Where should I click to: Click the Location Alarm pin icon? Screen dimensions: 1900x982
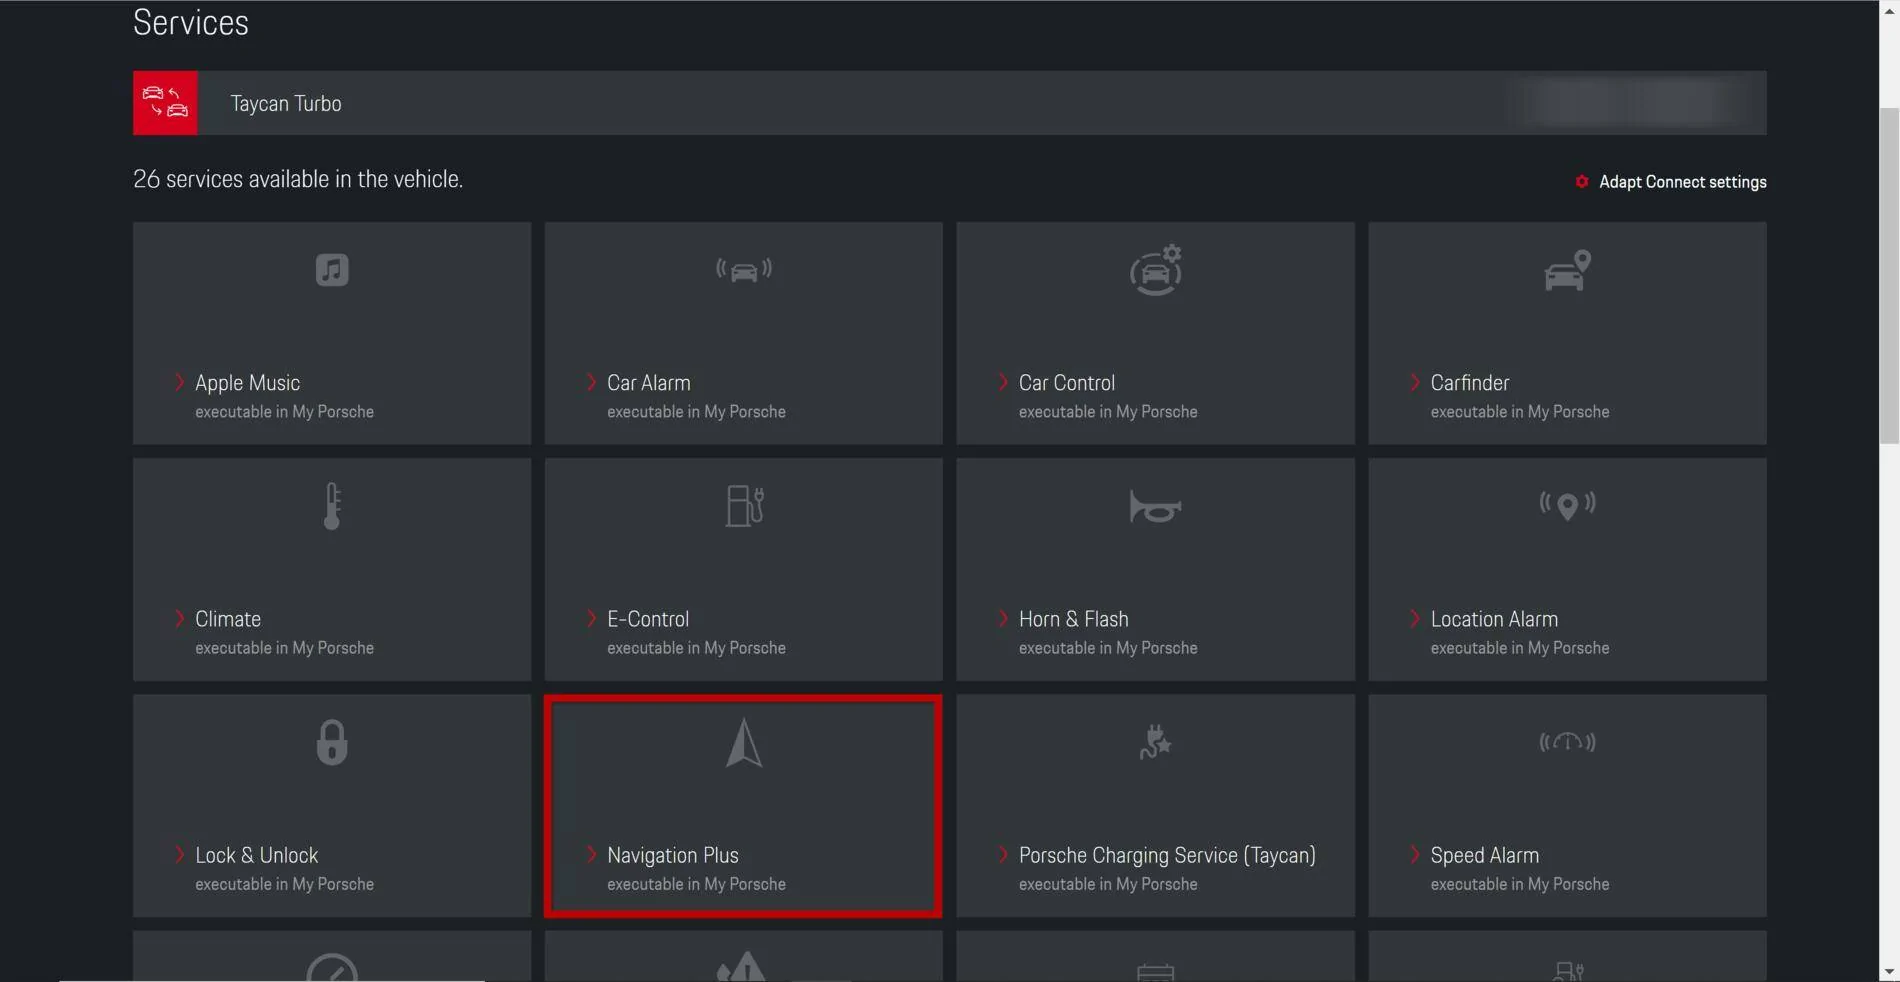[x=1567, y=506]
